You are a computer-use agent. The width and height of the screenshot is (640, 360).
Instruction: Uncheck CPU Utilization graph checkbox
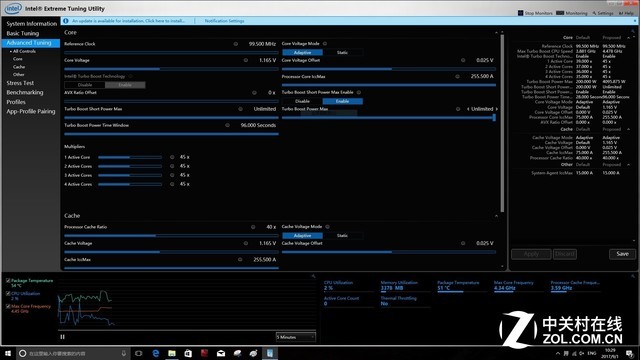(x=8, y=293)
